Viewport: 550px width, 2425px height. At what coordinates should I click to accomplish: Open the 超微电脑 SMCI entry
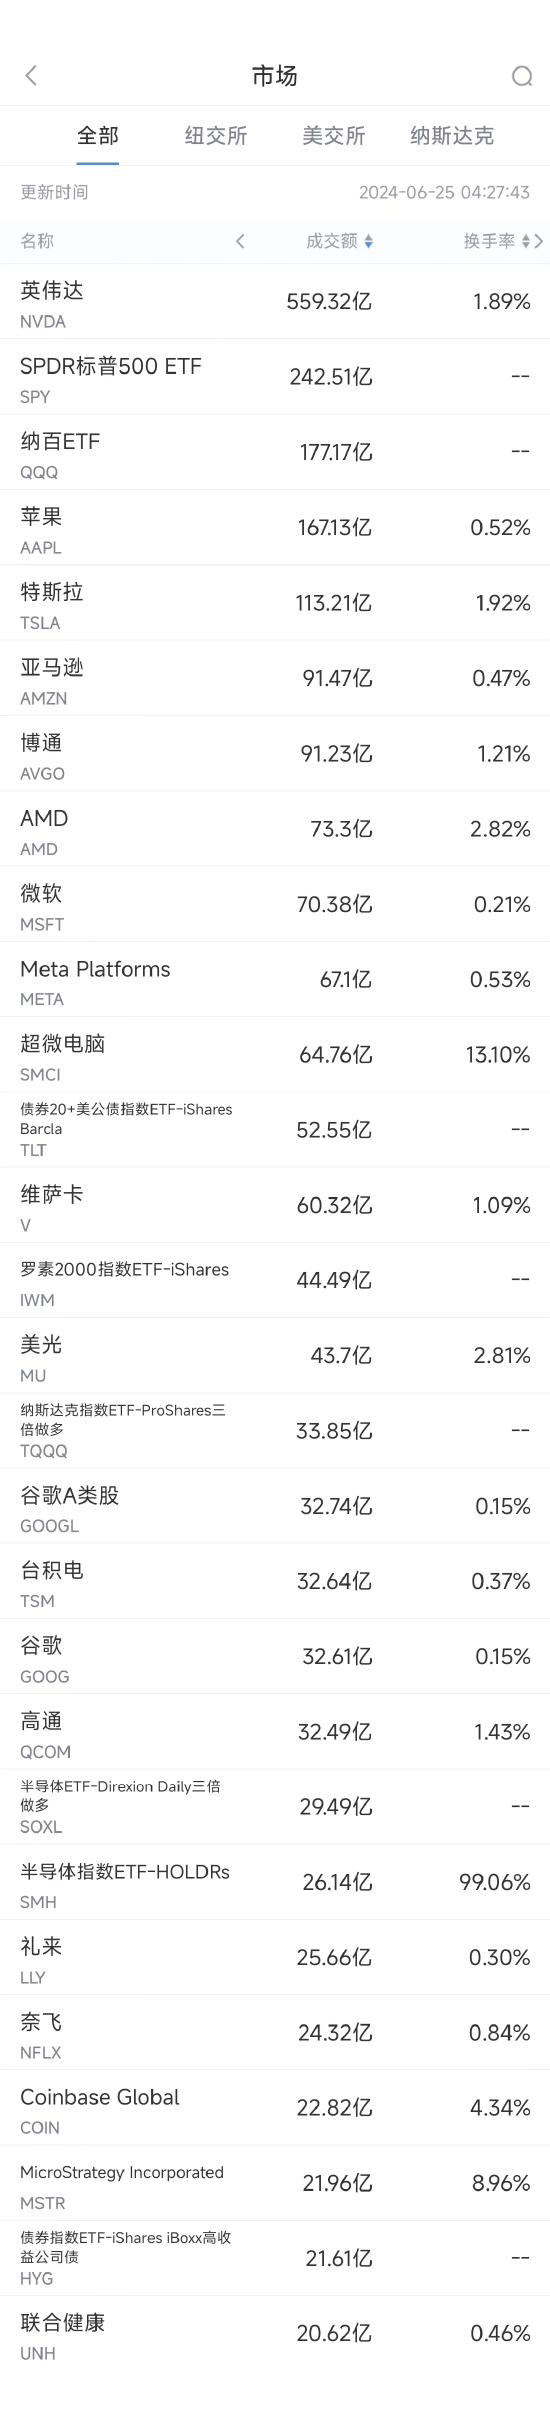[x=275, y=1055]
